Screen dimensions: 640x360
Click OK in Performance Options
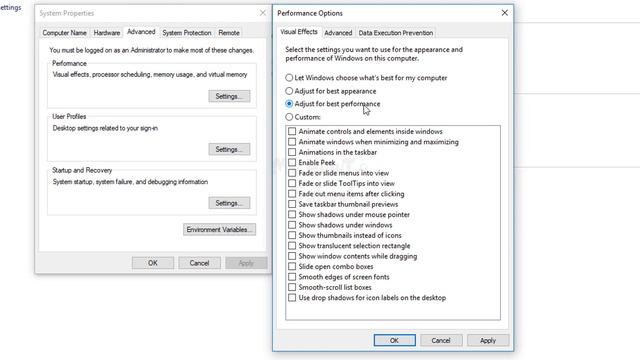pyautogui.click(x=394, y=340)
